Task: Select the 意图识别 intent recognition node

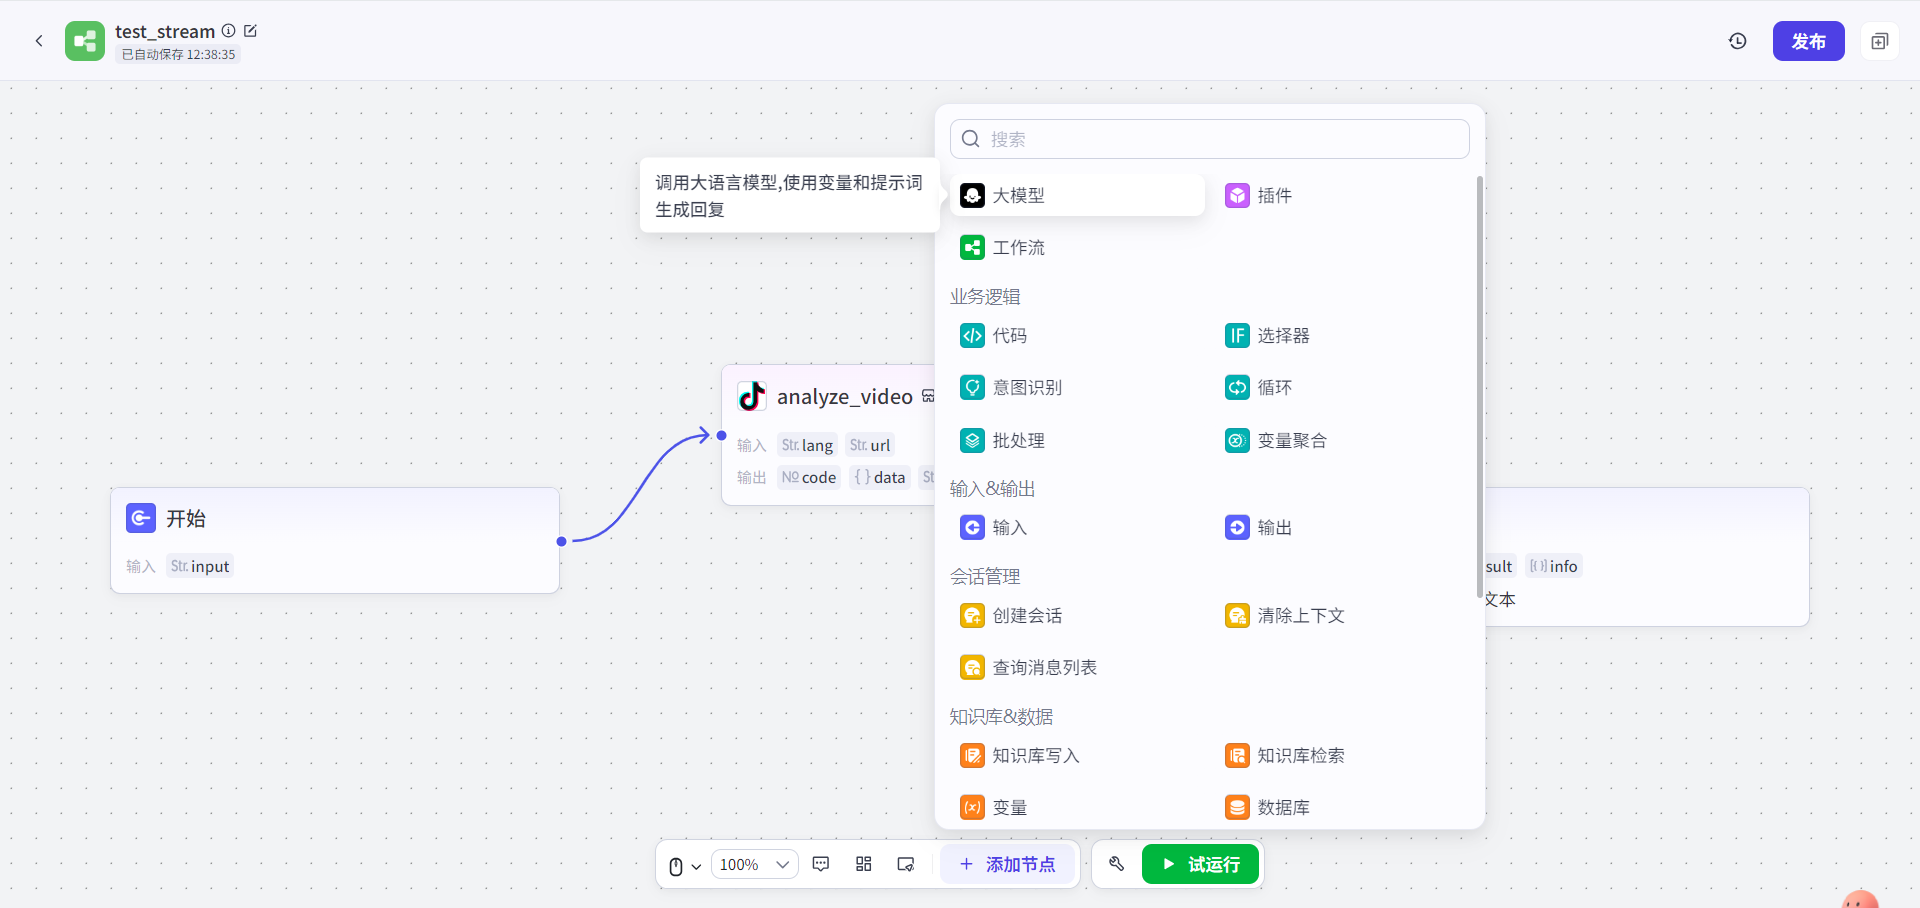Action: point(1028,387)
